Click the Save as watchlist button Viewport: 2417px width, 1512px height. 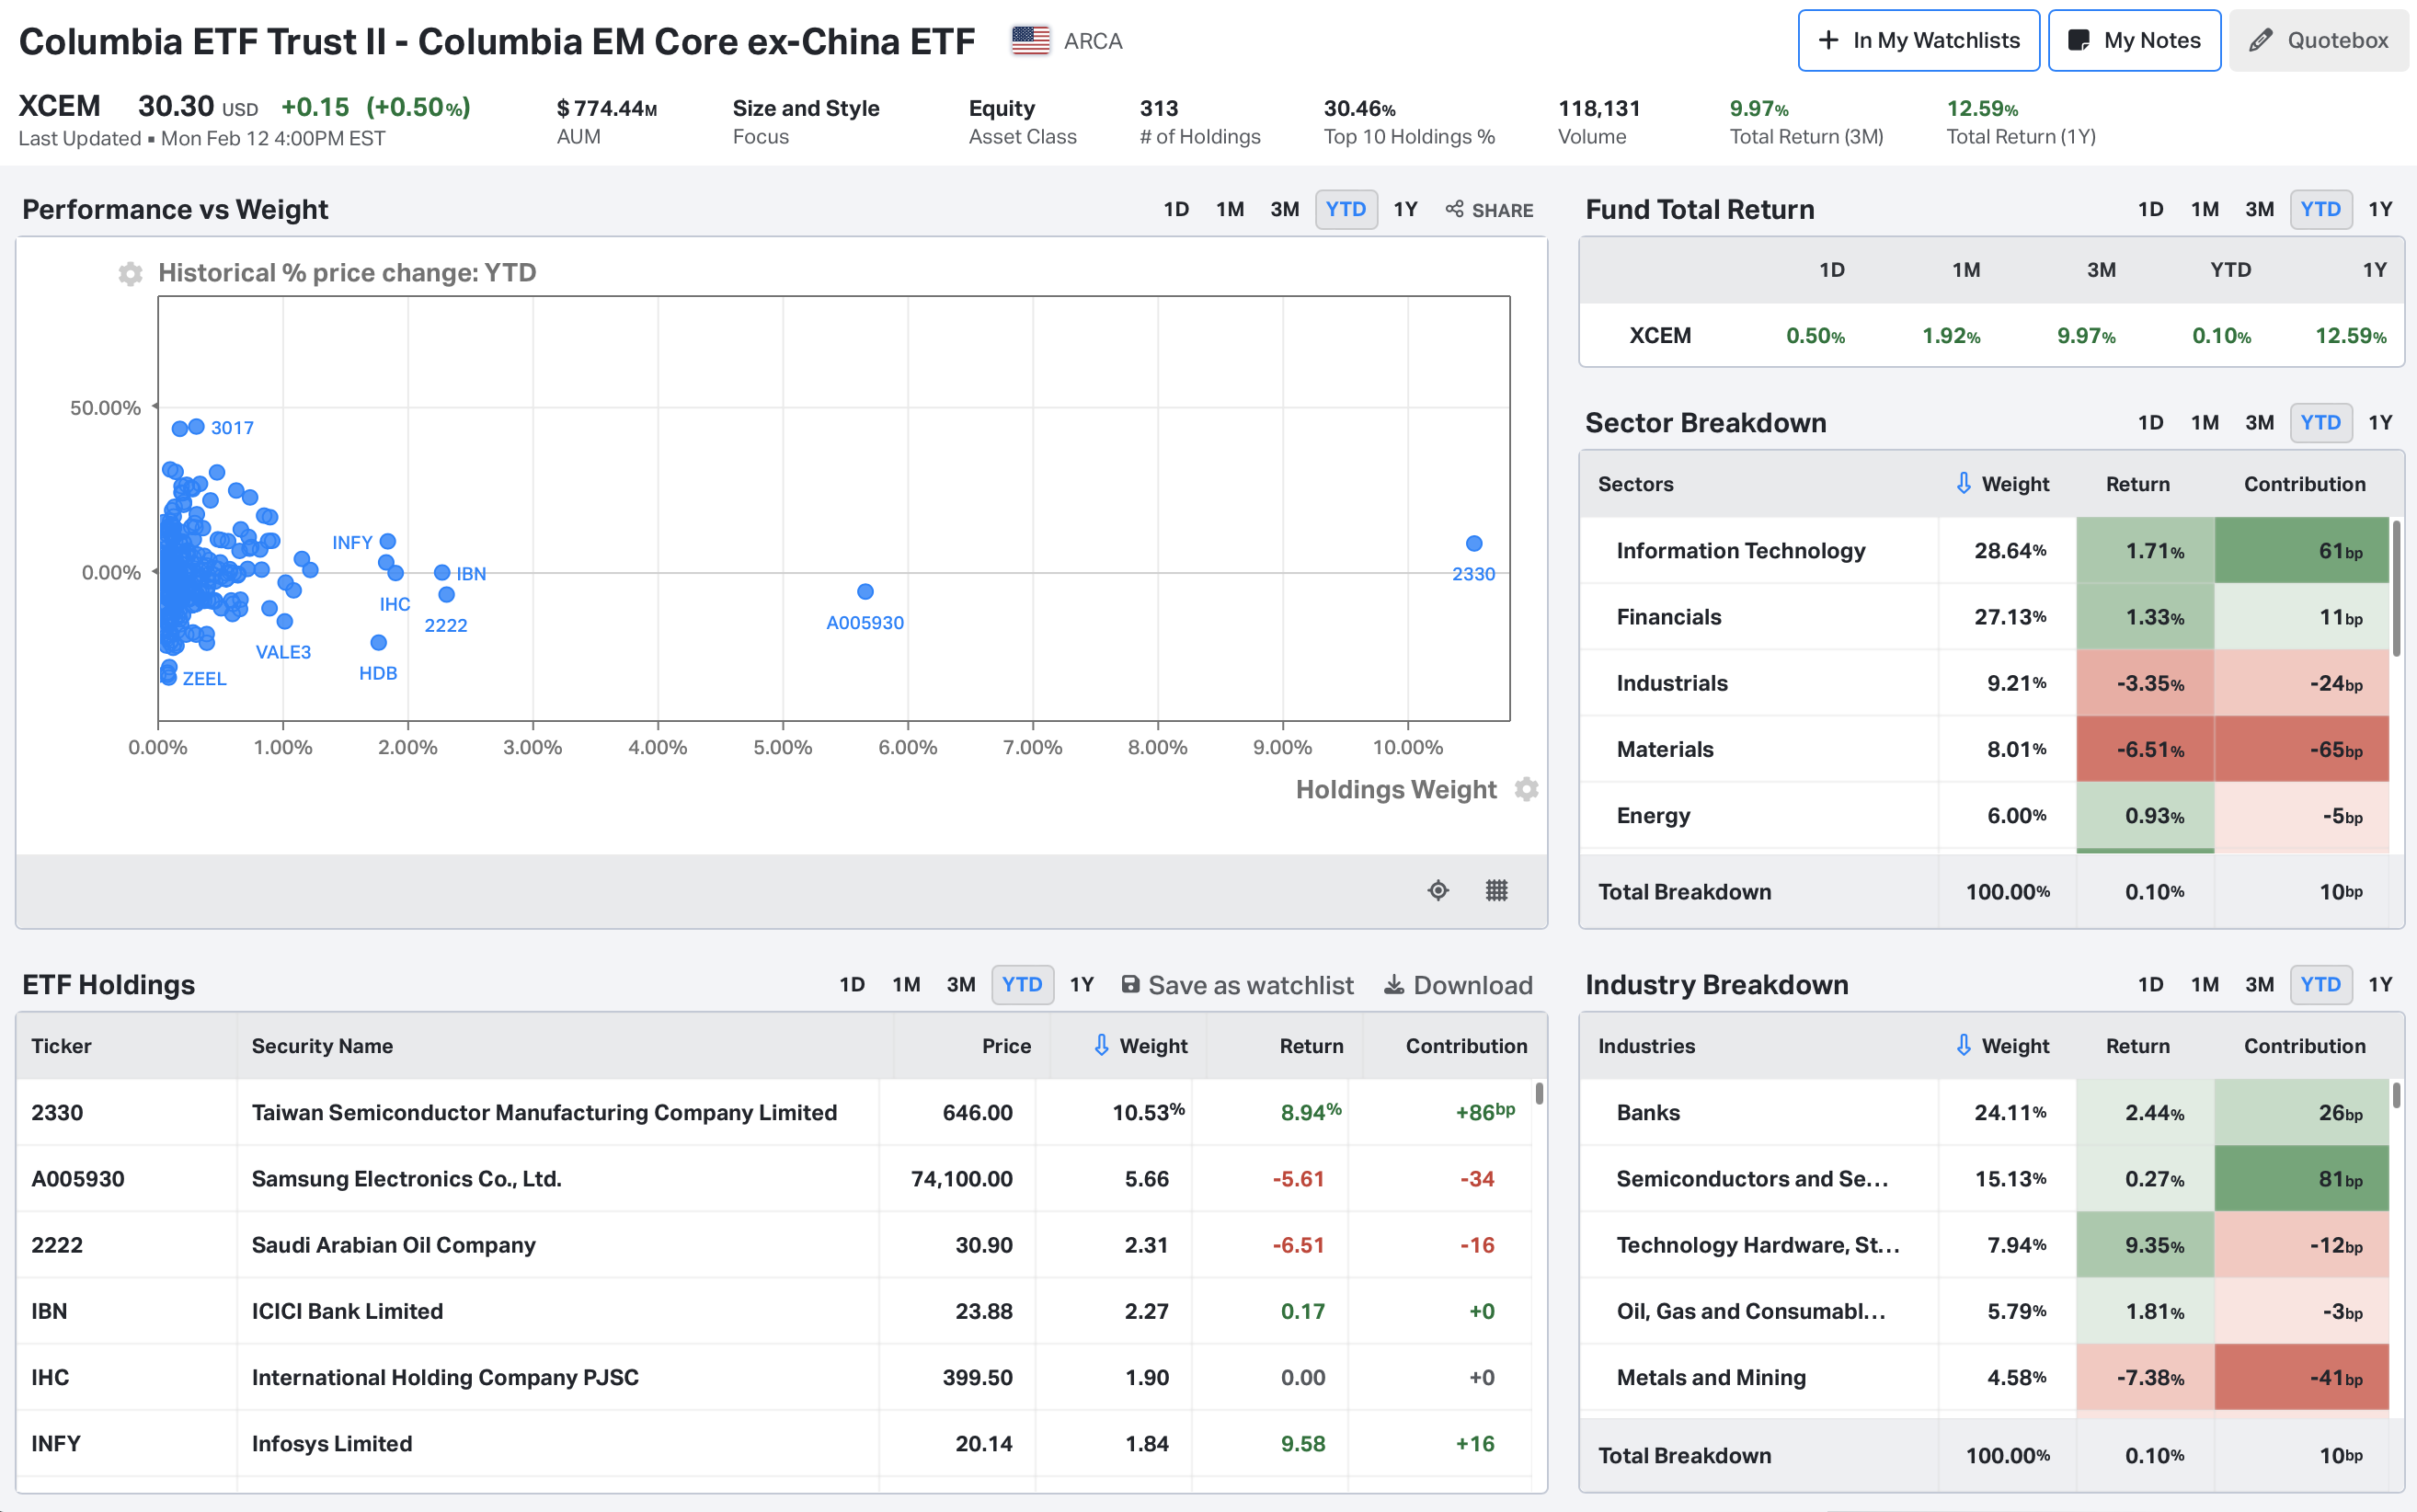1237,985
